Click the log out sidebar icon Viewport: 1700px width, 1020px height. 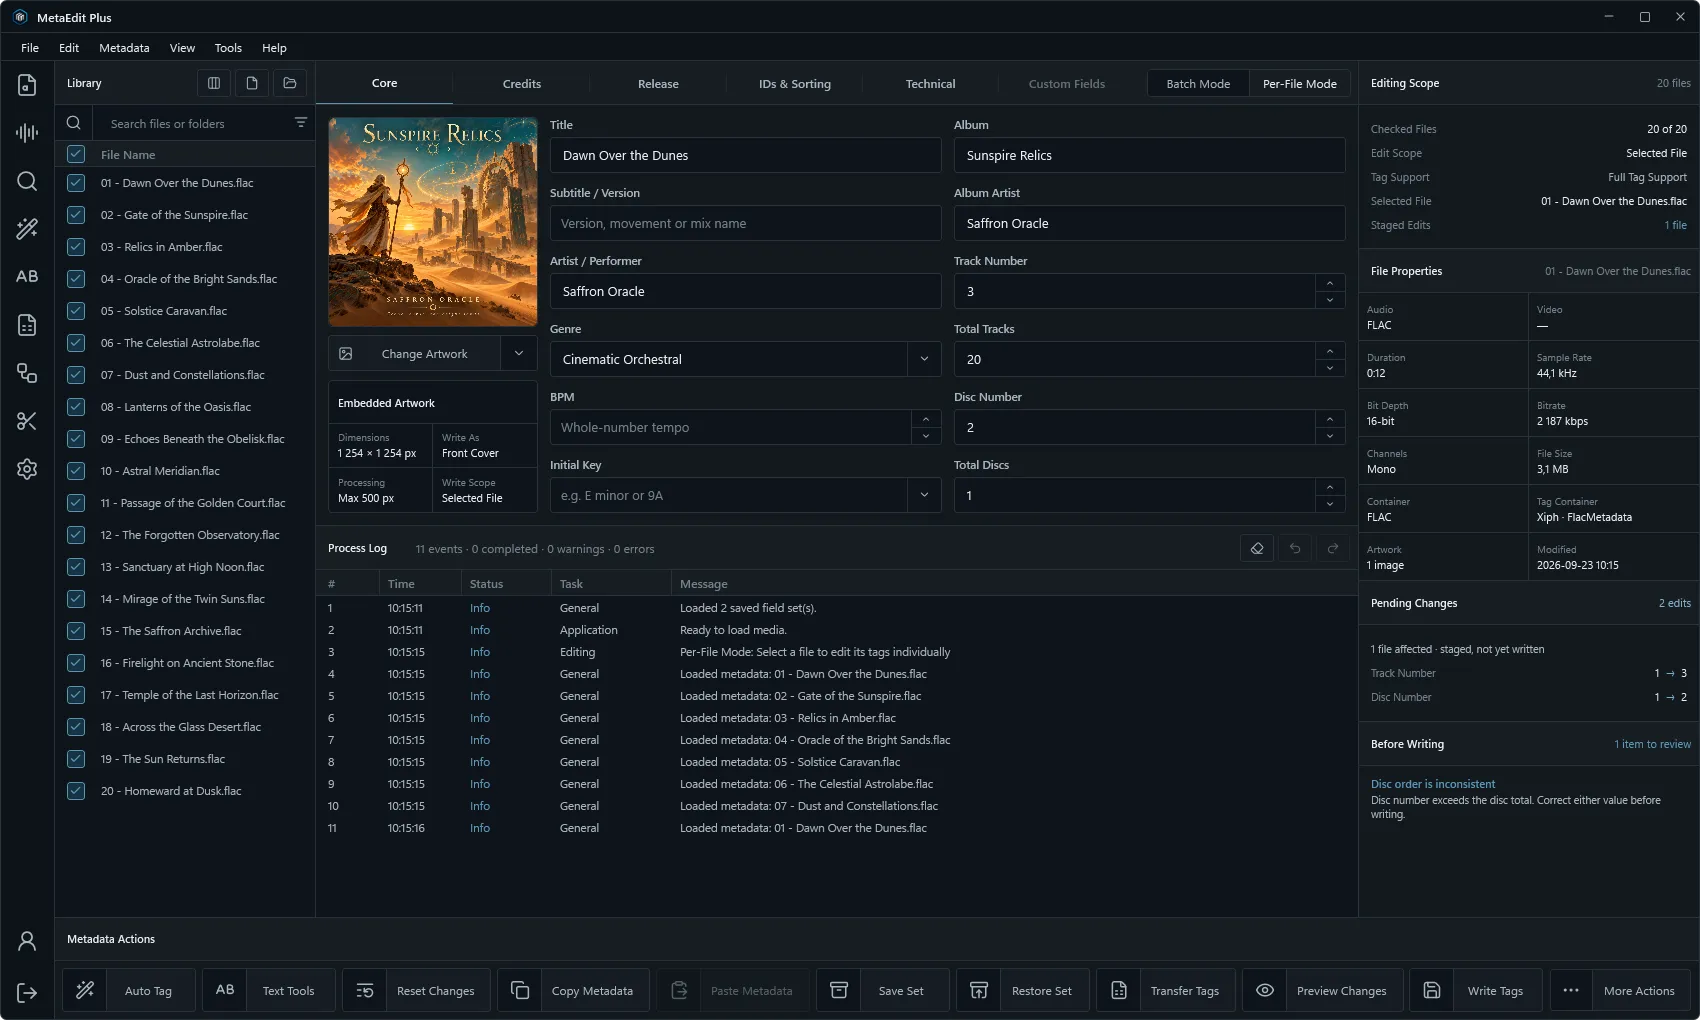coord(27,992)
